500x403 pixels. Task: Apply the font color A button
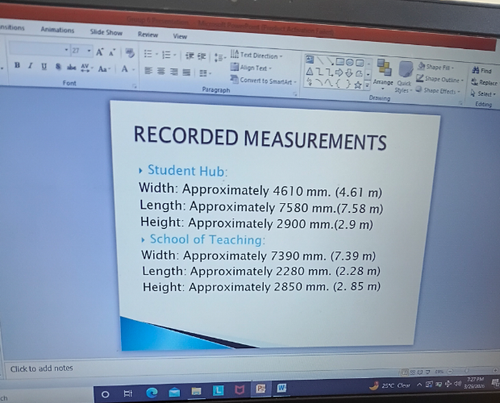coord(125,69)
